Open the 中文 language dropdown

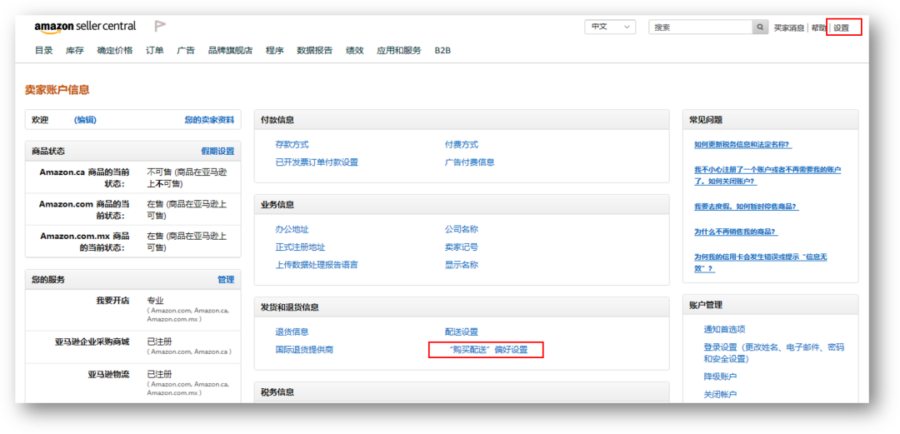(x=610, y=27)
